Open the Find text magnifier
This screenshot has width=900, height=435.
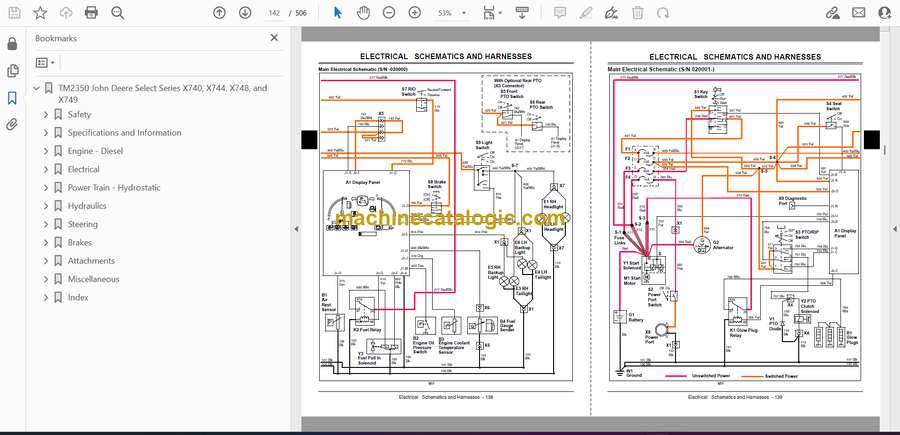118,13
